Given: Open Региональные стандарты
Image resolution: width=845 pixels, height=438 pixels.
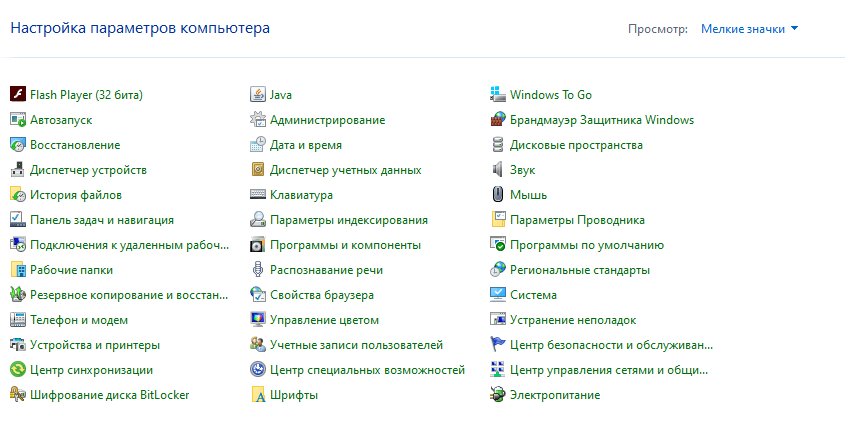Looking at the screenshot, I should click(579, 270).
